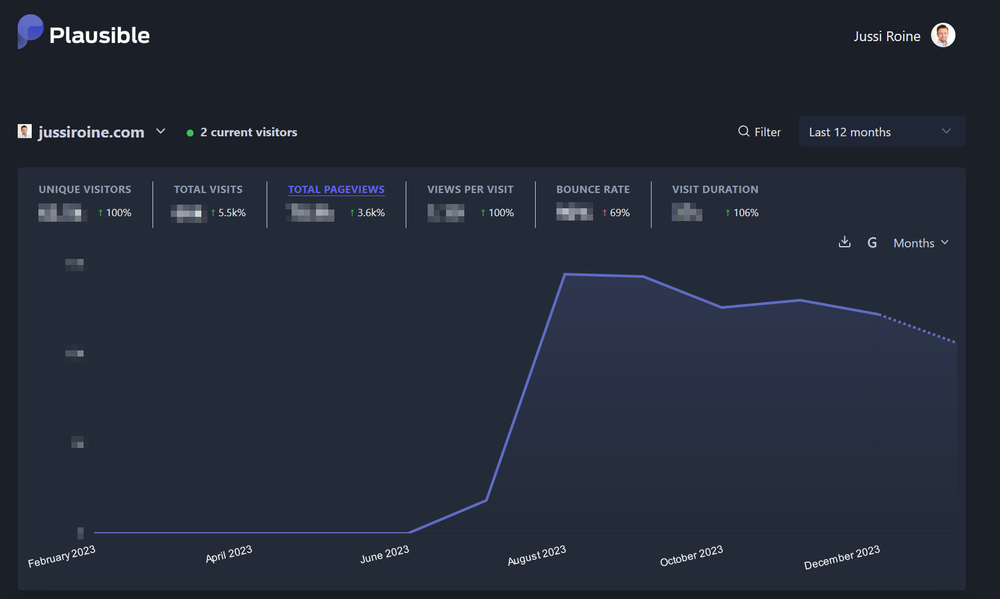Open the 2 current visitors link
The height and width of the screenshot is (599, 1000).
point(247,131)
